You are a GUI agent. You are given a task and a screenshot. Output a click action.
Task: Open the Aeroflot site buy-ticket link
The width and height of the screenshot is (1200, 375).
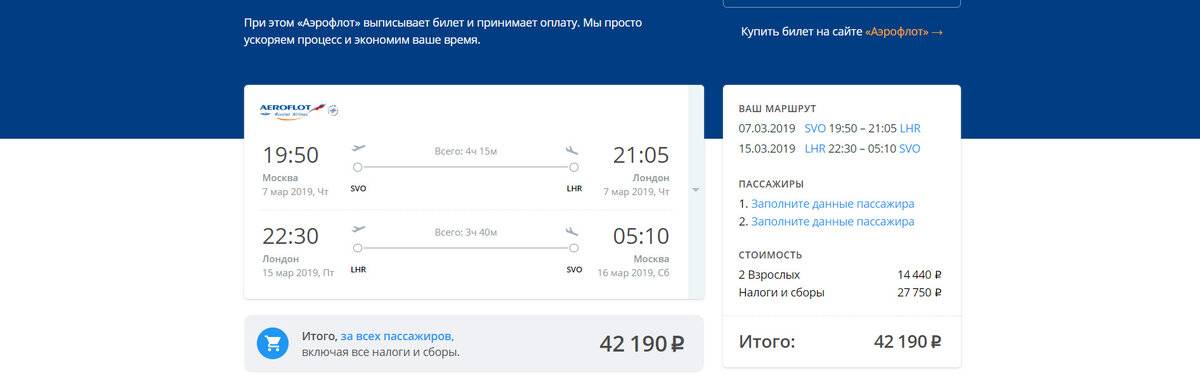pos(841,32)
